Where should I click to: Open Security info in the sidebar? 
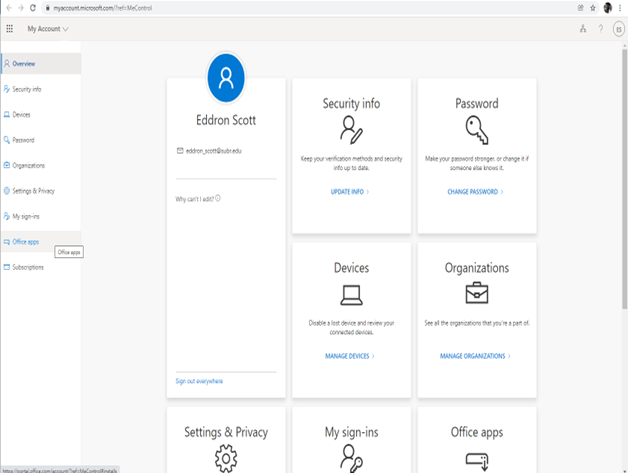41,89
